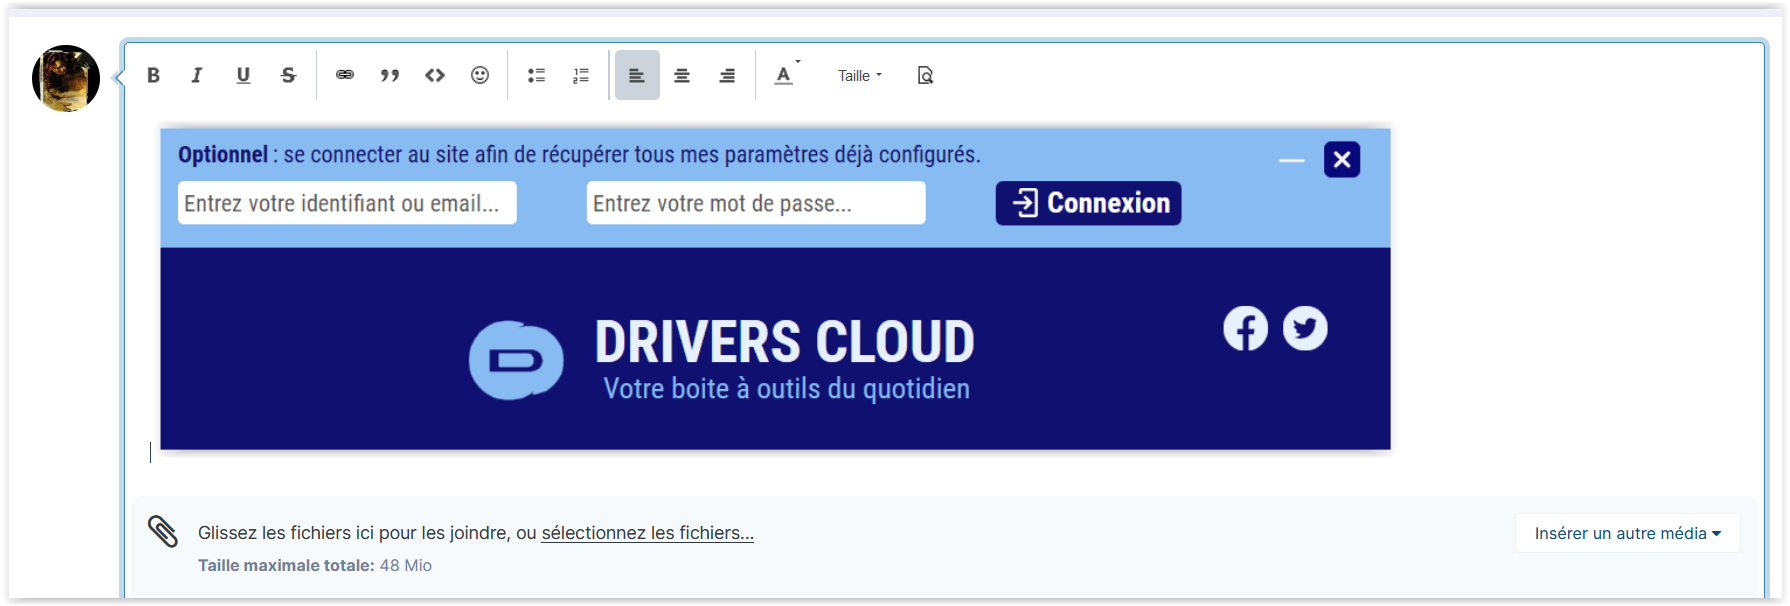The image size is (1790, 606).
Task: Open the Facebook icon link
Action: pos(1246,328)
